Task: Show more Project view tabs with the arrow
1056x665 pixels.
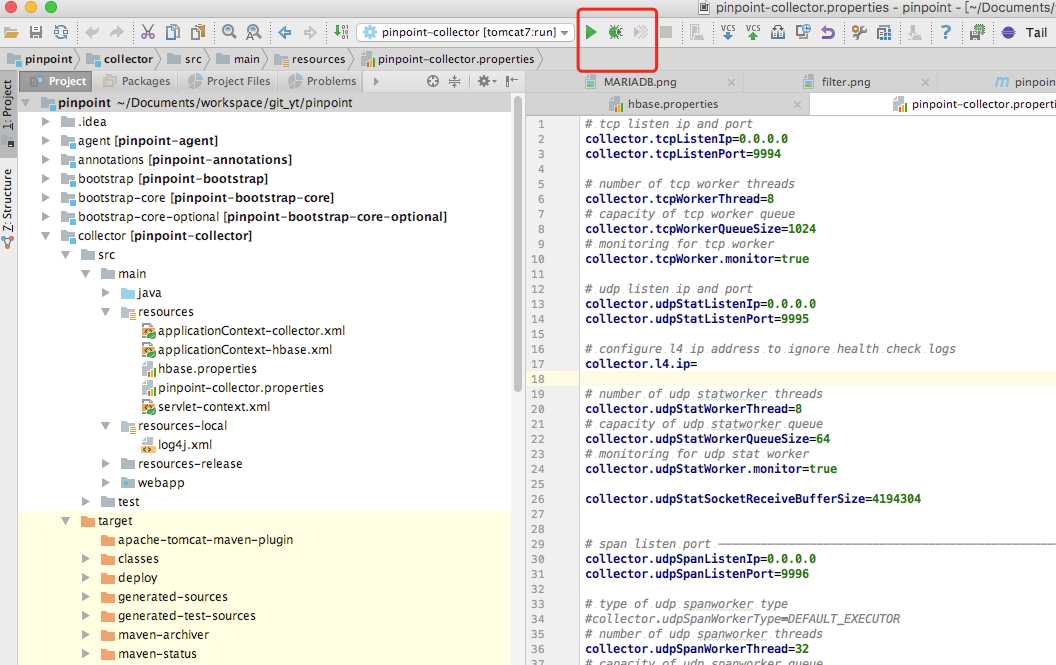Action: point(376,82)
